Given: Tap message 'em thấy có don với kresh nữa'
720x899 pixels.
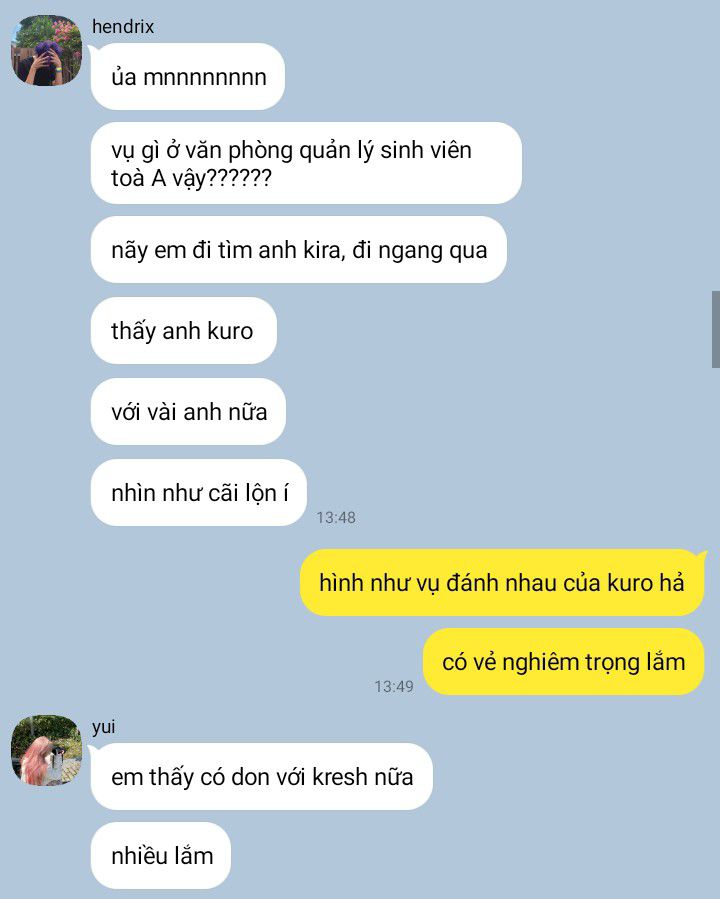Looking at the screenshot, I should pyautogui.click(x=262, y=776).
